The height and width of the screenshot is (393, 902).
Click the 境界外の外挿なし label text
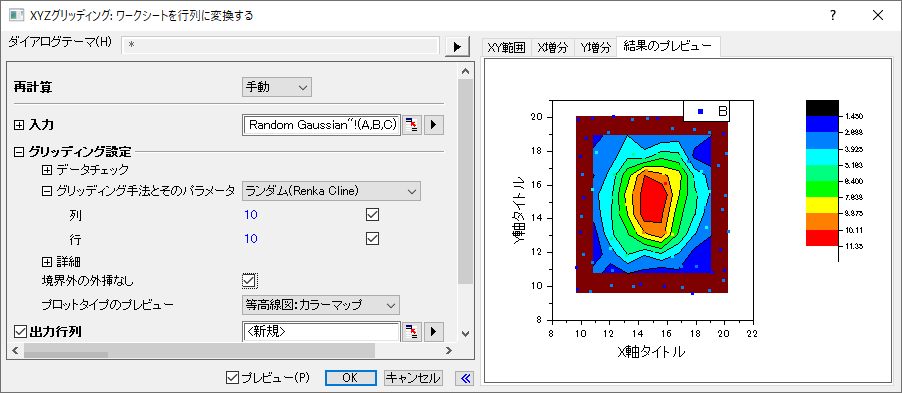pyautogui.click(x=87, y=281)
